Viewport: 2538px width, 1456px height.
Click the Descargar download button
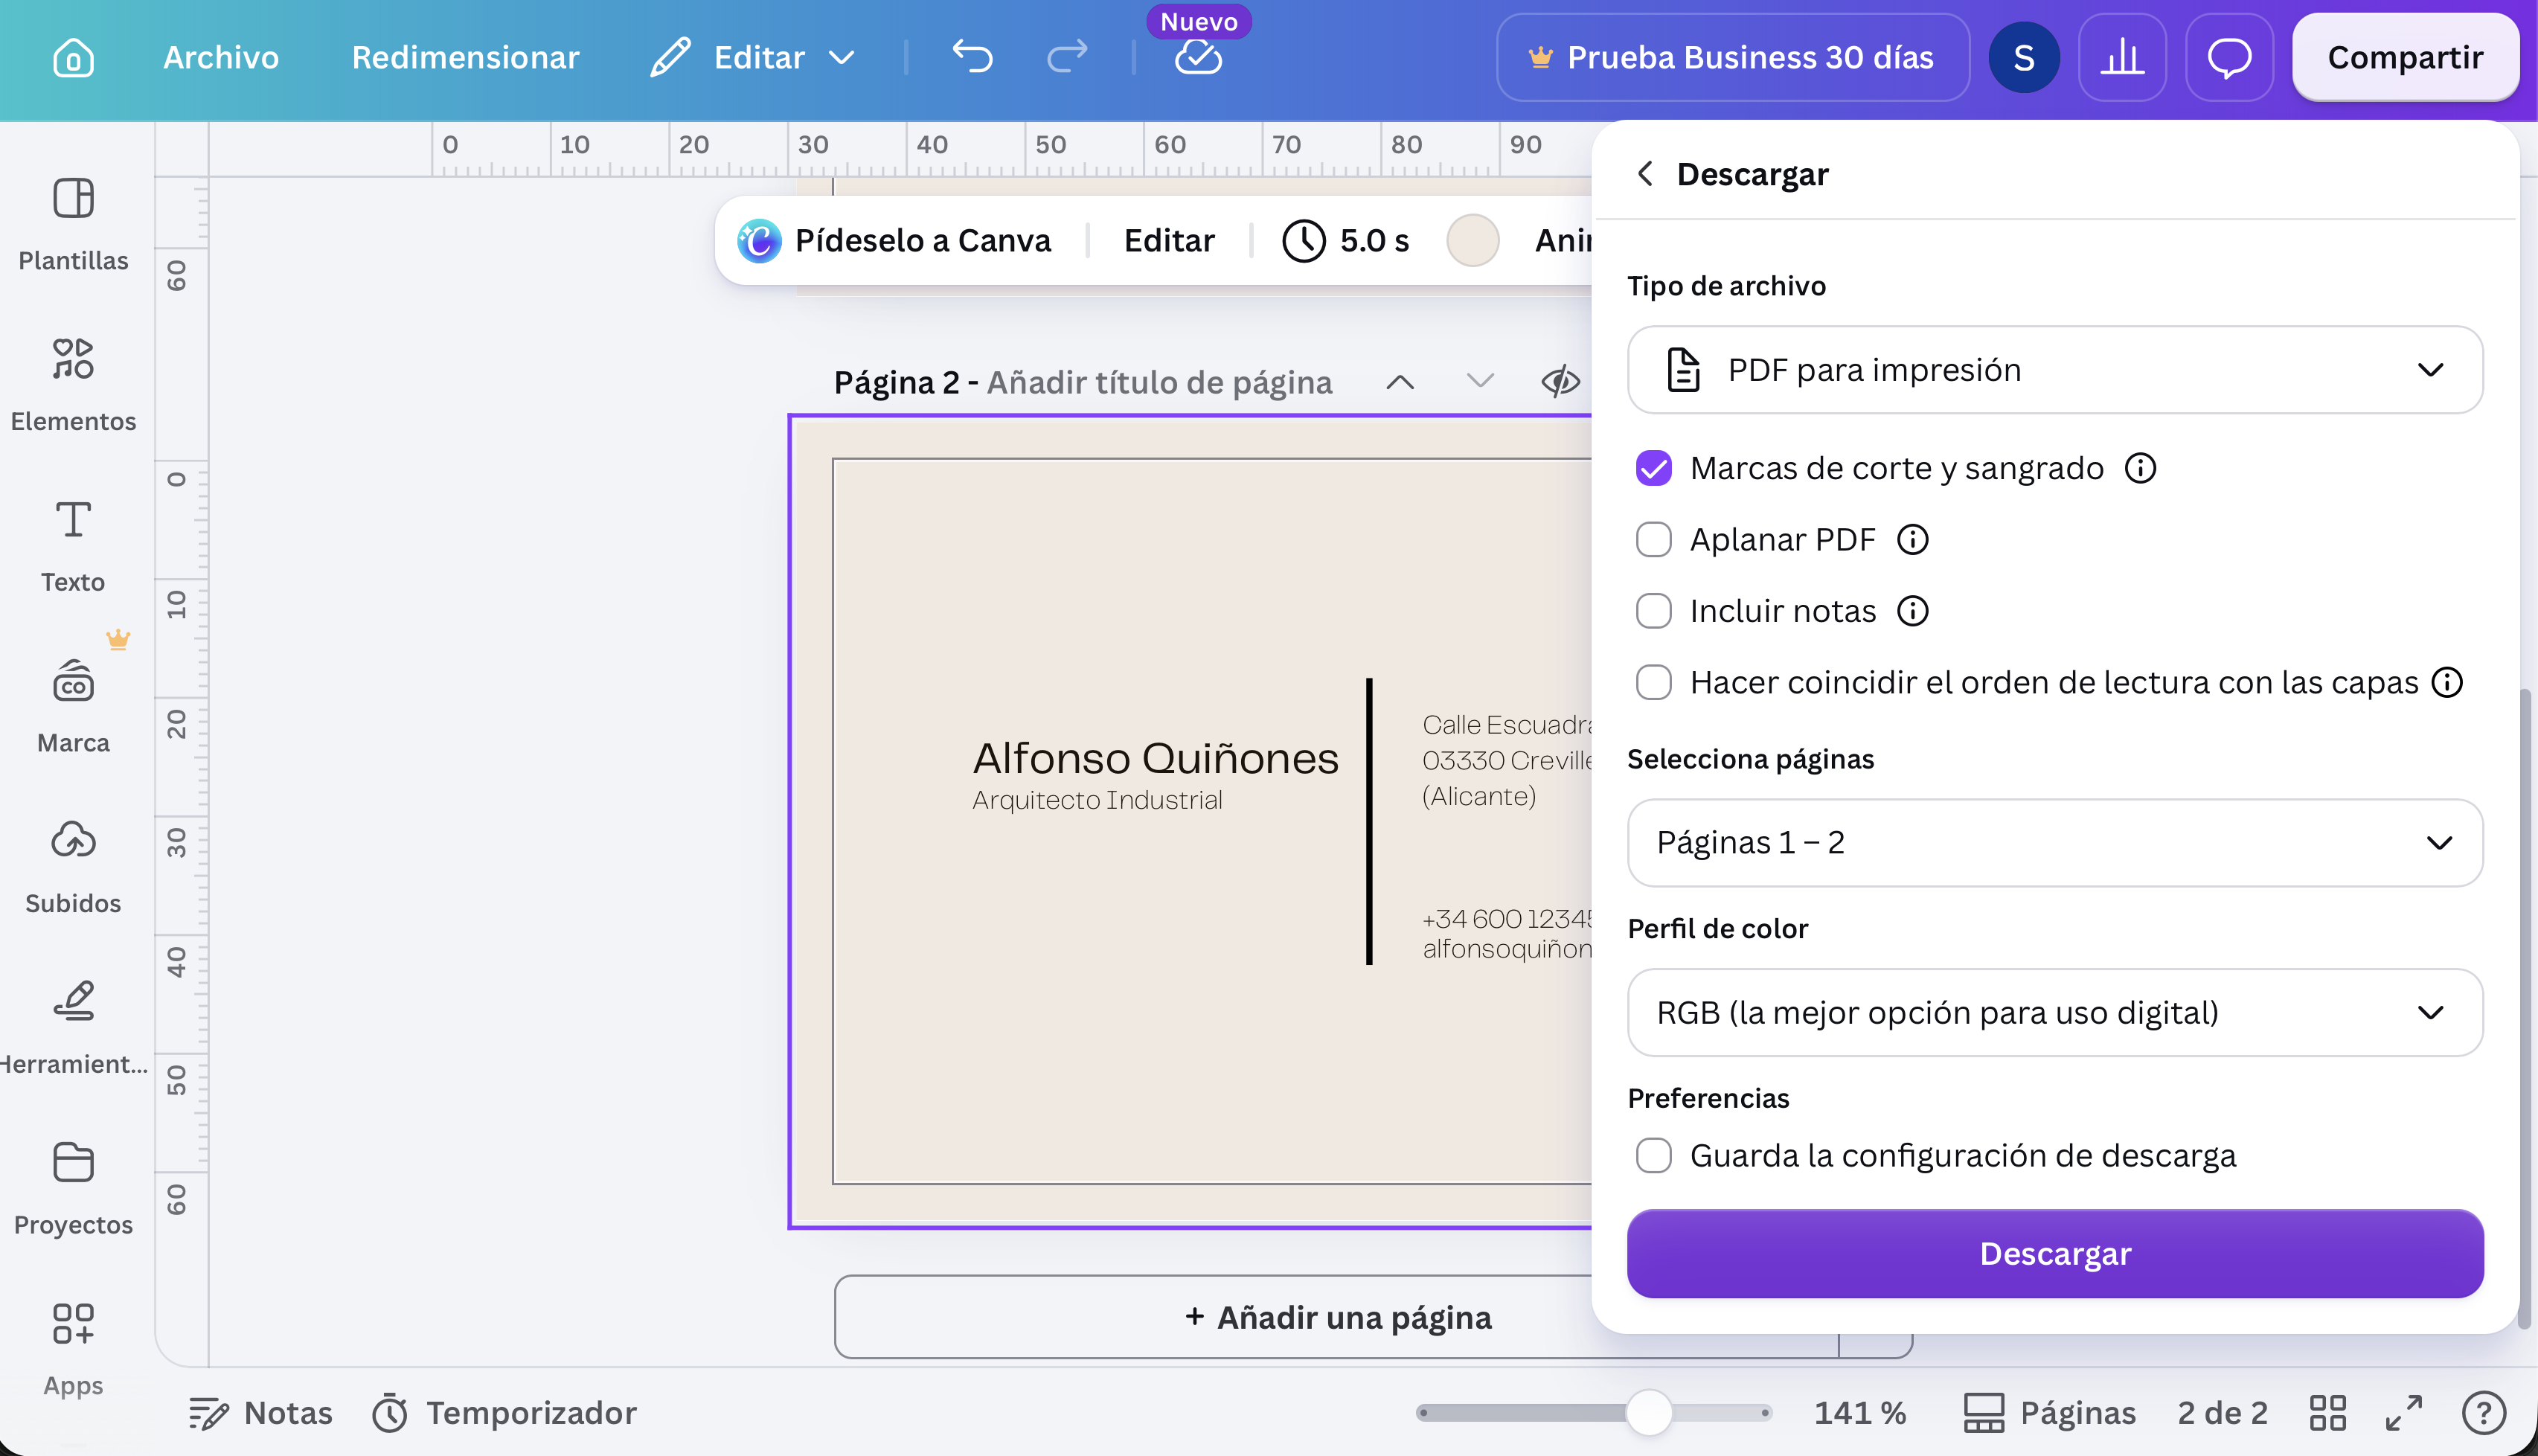click(2054, 1254)
